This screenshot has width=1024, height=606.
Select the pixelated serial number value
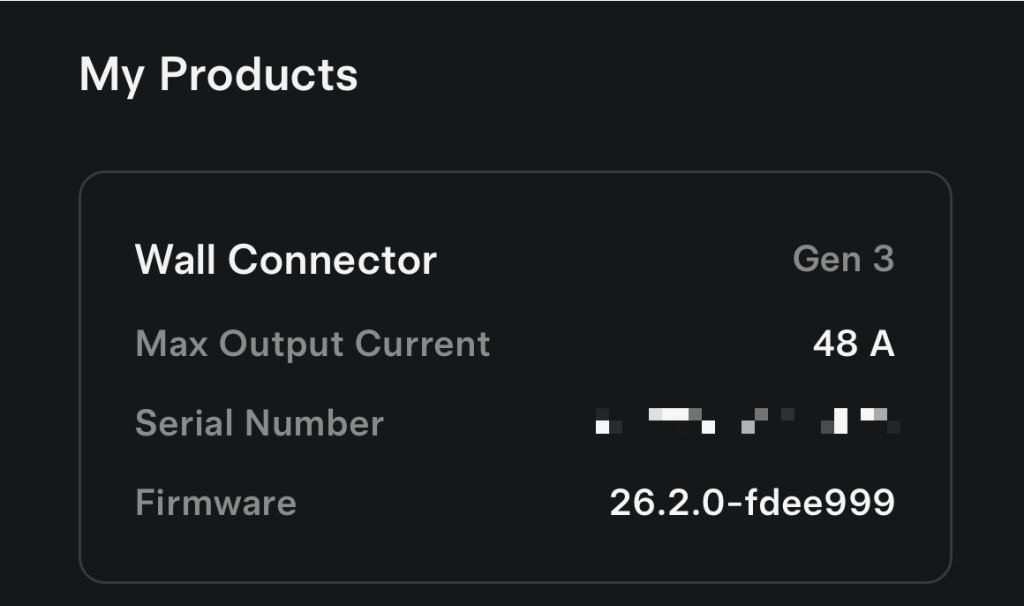point(748,422)
